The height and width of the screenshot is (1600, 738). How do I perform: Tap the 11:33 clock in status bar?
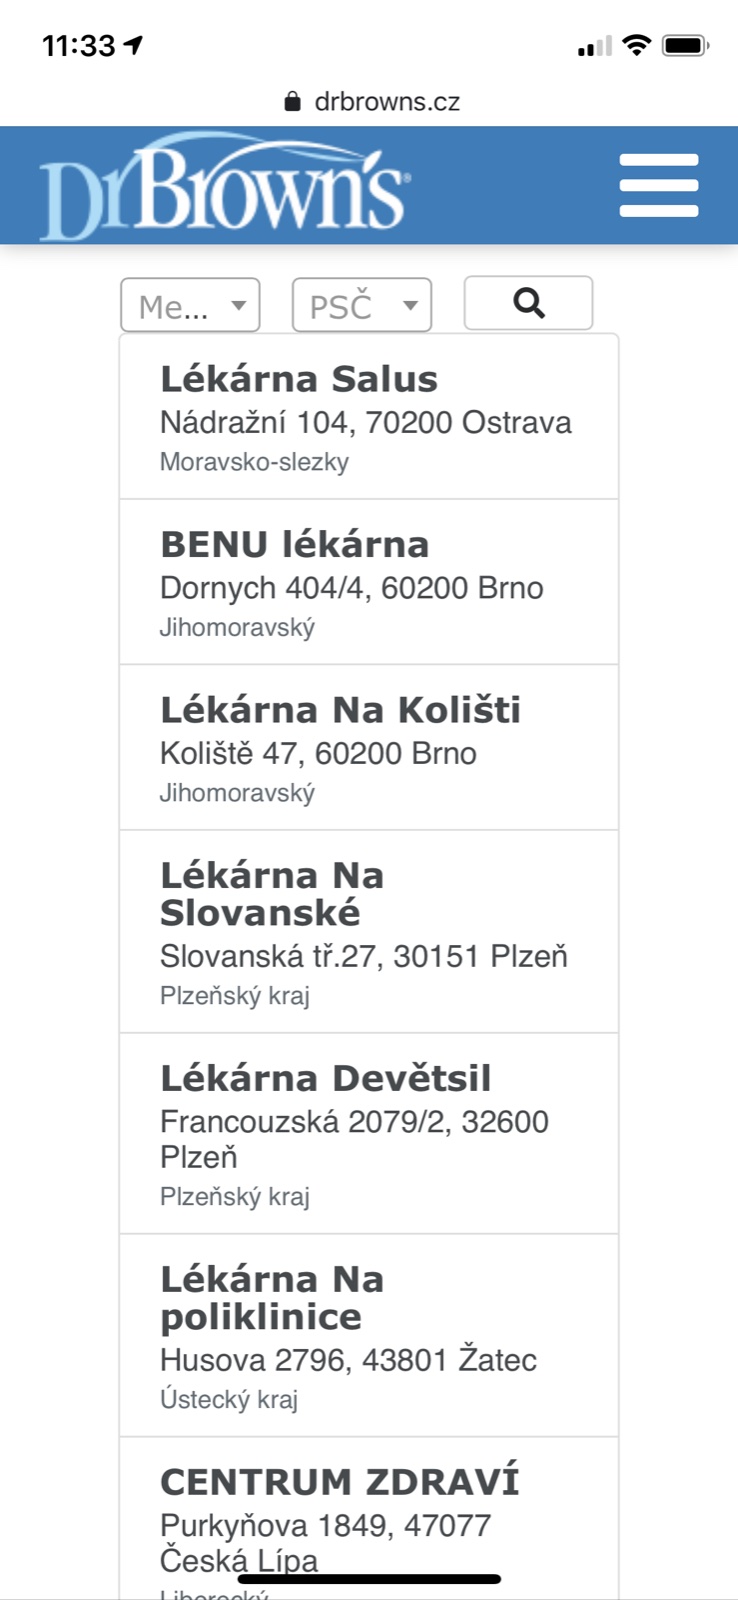[x=78, y=45]
